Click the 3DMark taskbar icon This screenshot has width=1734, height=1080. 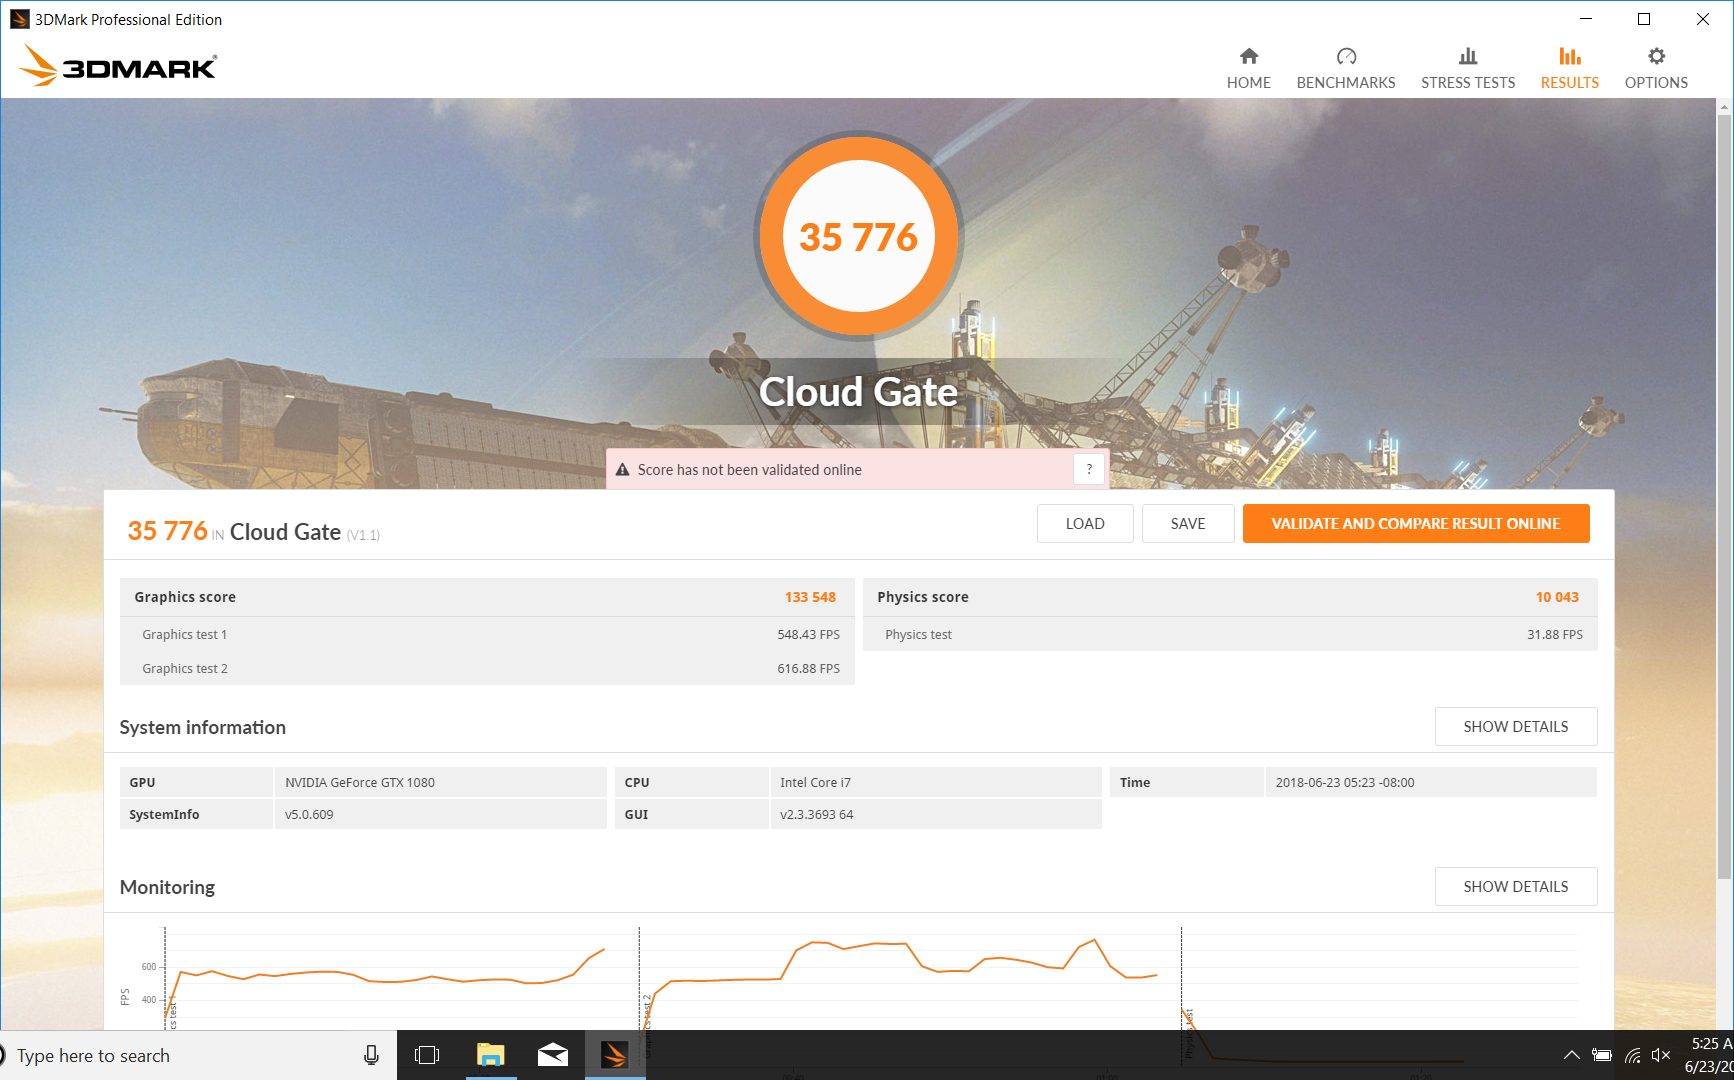pyautogui.click(x=614, y=1055)
